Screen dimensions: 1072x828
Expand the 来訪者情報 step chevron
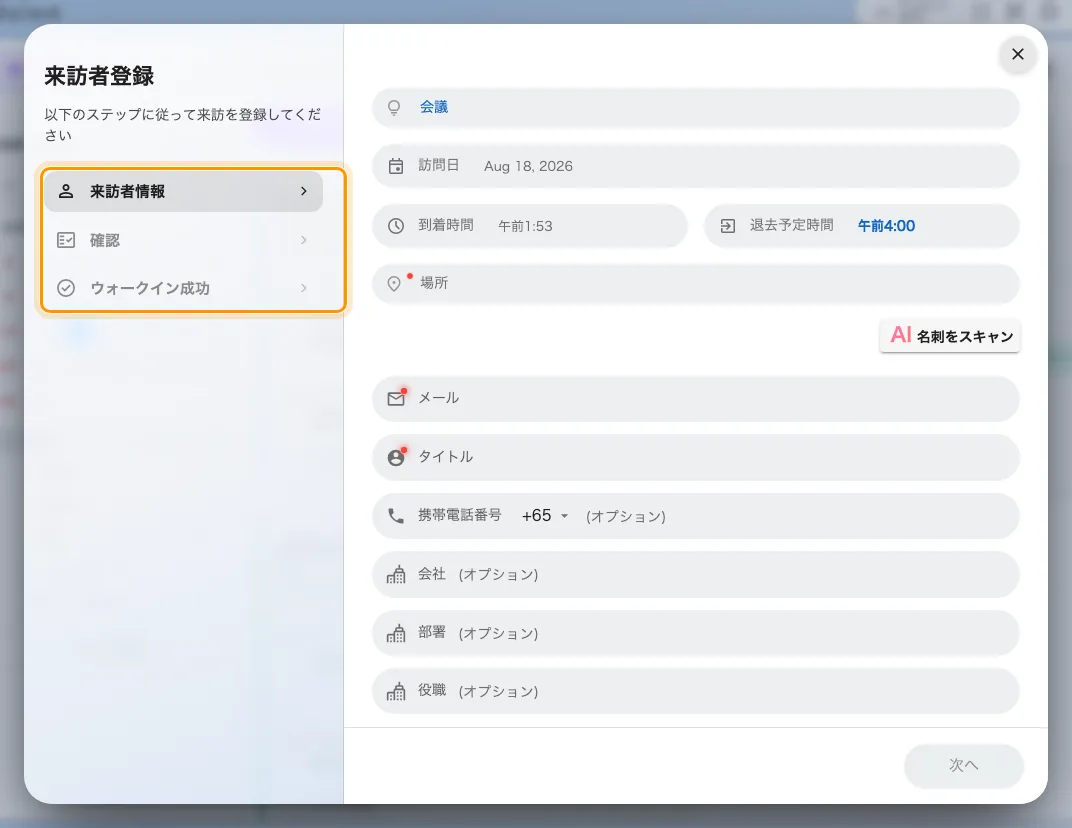304,191
